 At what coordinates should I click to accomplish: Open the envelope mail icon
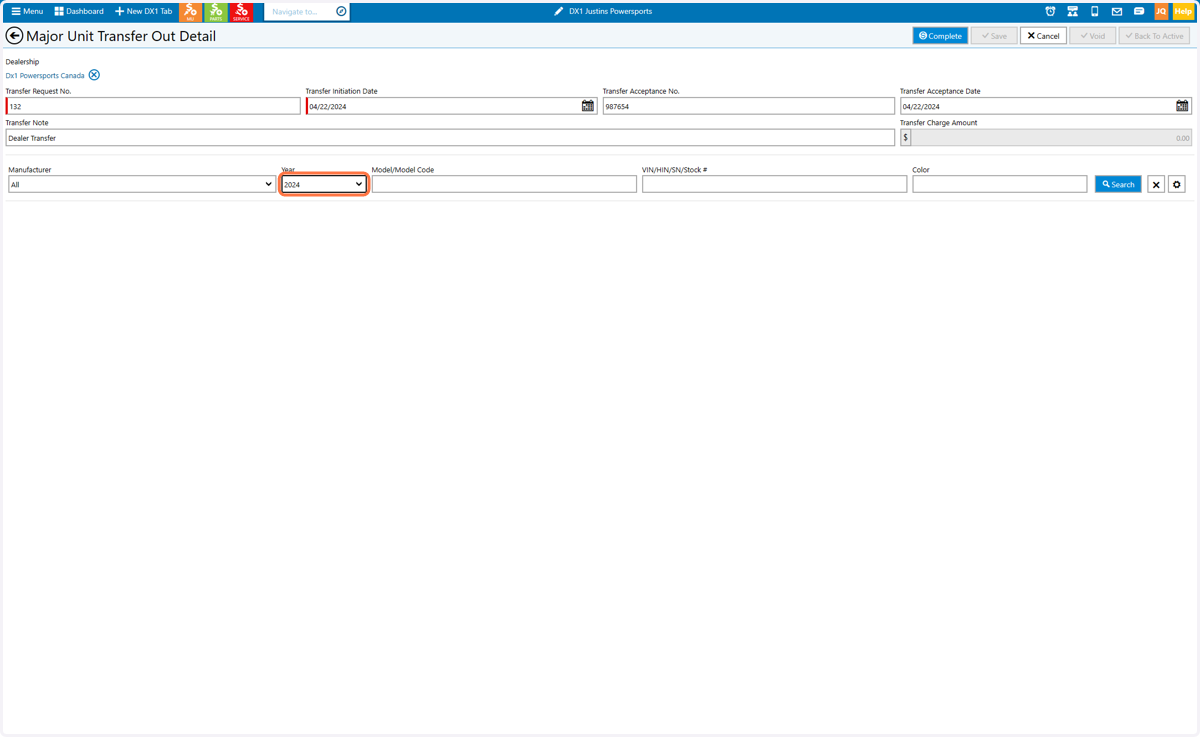[1117, 11]
